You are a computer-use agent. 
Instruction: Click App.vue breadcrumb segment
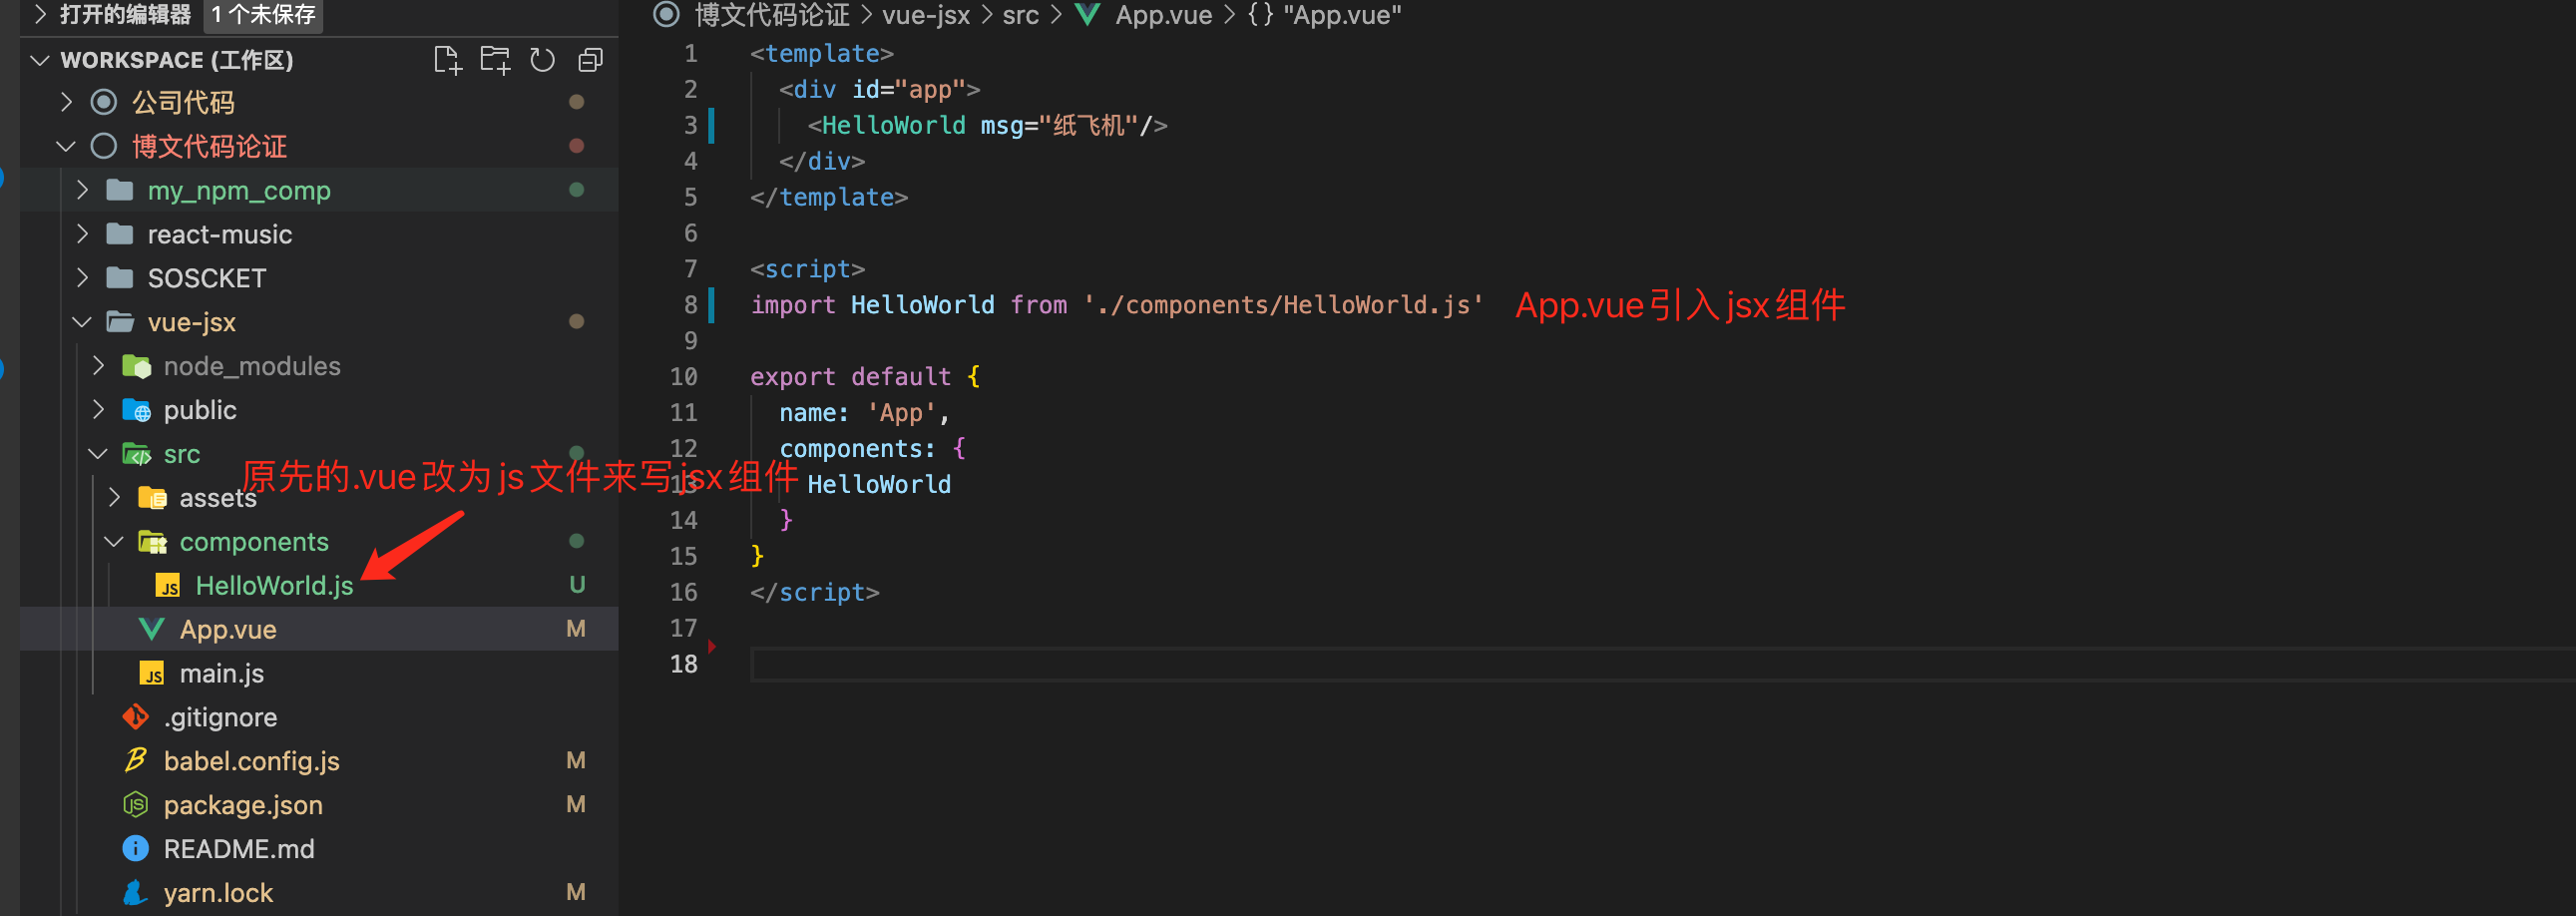(x=1164, y=15)
